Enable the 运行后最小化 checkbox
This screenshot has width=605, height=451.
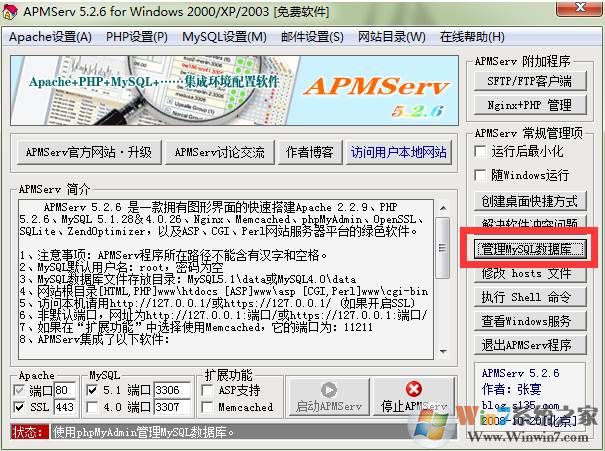pos(480,151)
